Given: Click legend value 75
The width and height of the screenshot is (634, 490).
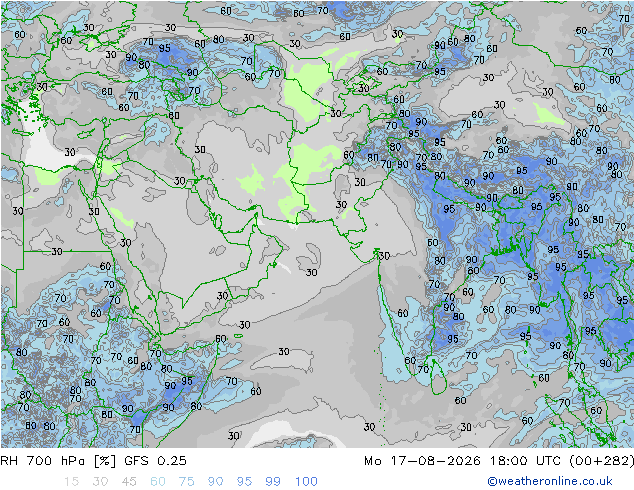Looking at the screenshot, I should (186, 481).
